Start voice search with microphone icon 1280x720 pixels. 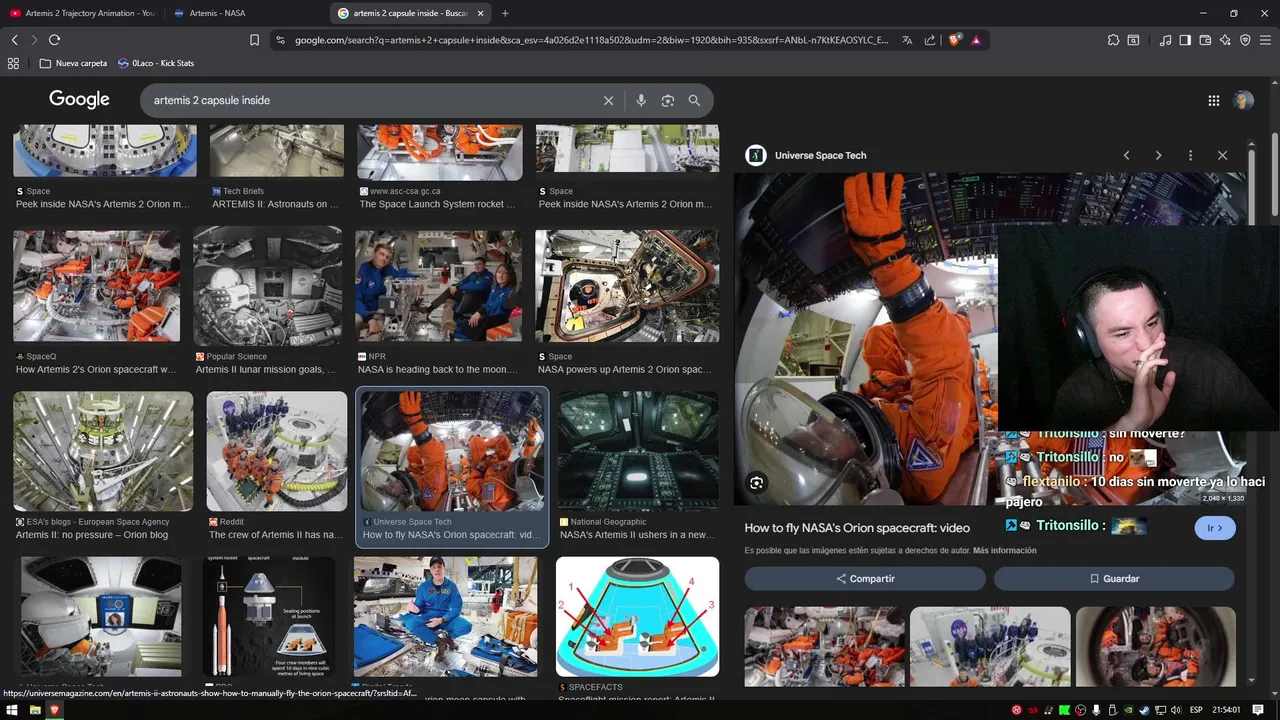[641, 100]
